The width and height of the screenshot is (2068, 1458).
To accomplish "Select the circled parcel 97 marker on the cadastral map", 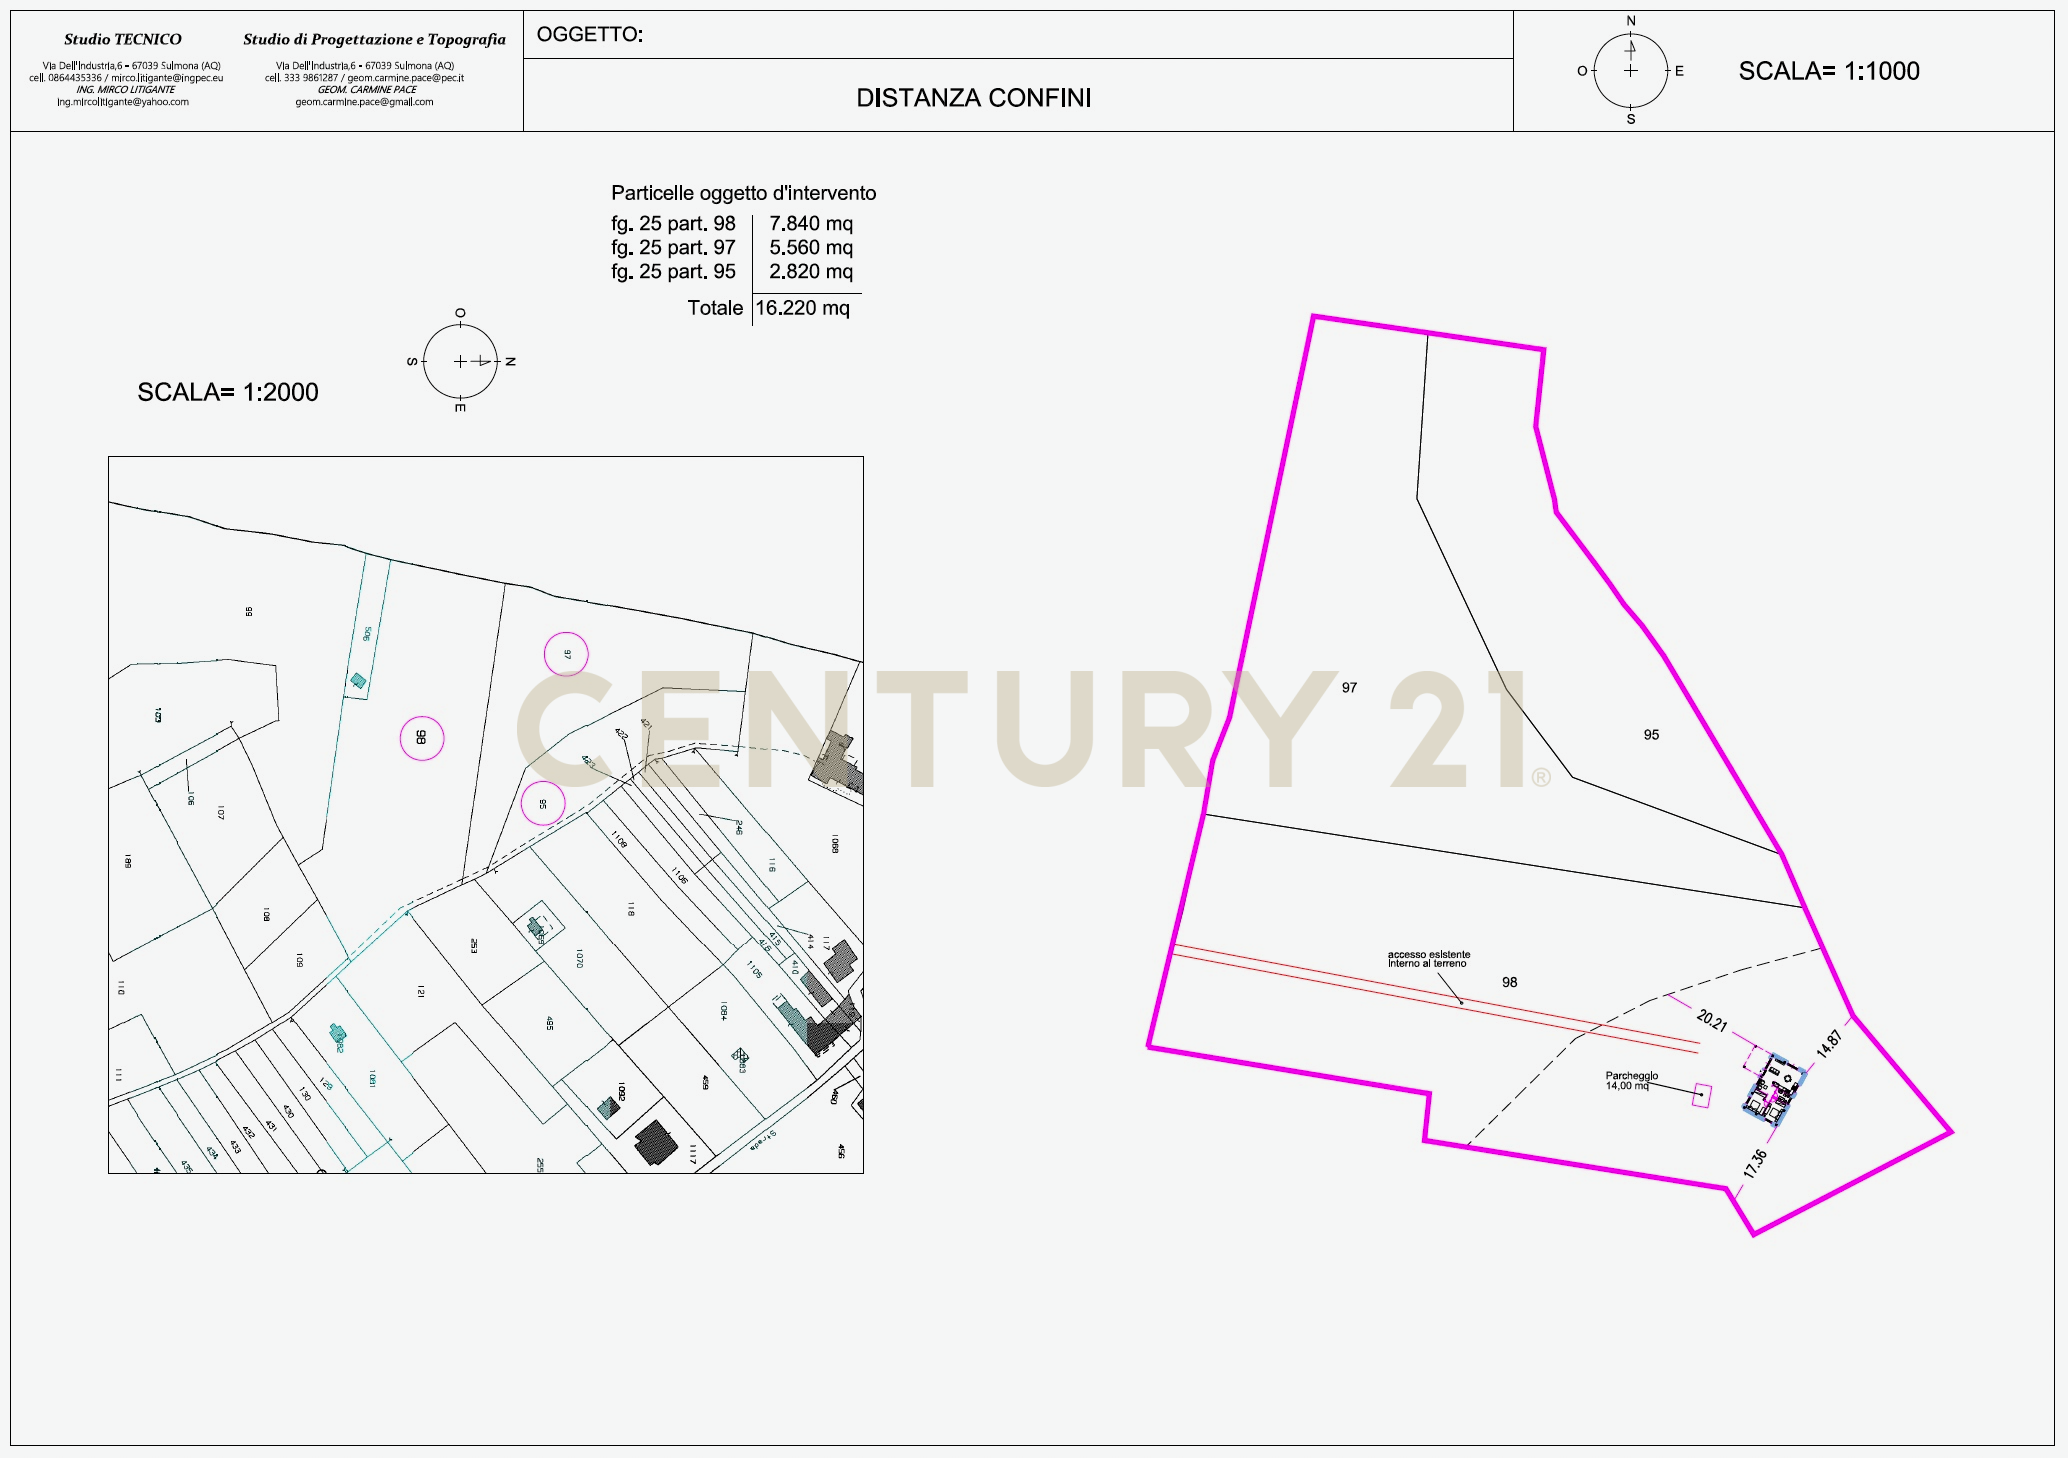I will tap(566, 654).
